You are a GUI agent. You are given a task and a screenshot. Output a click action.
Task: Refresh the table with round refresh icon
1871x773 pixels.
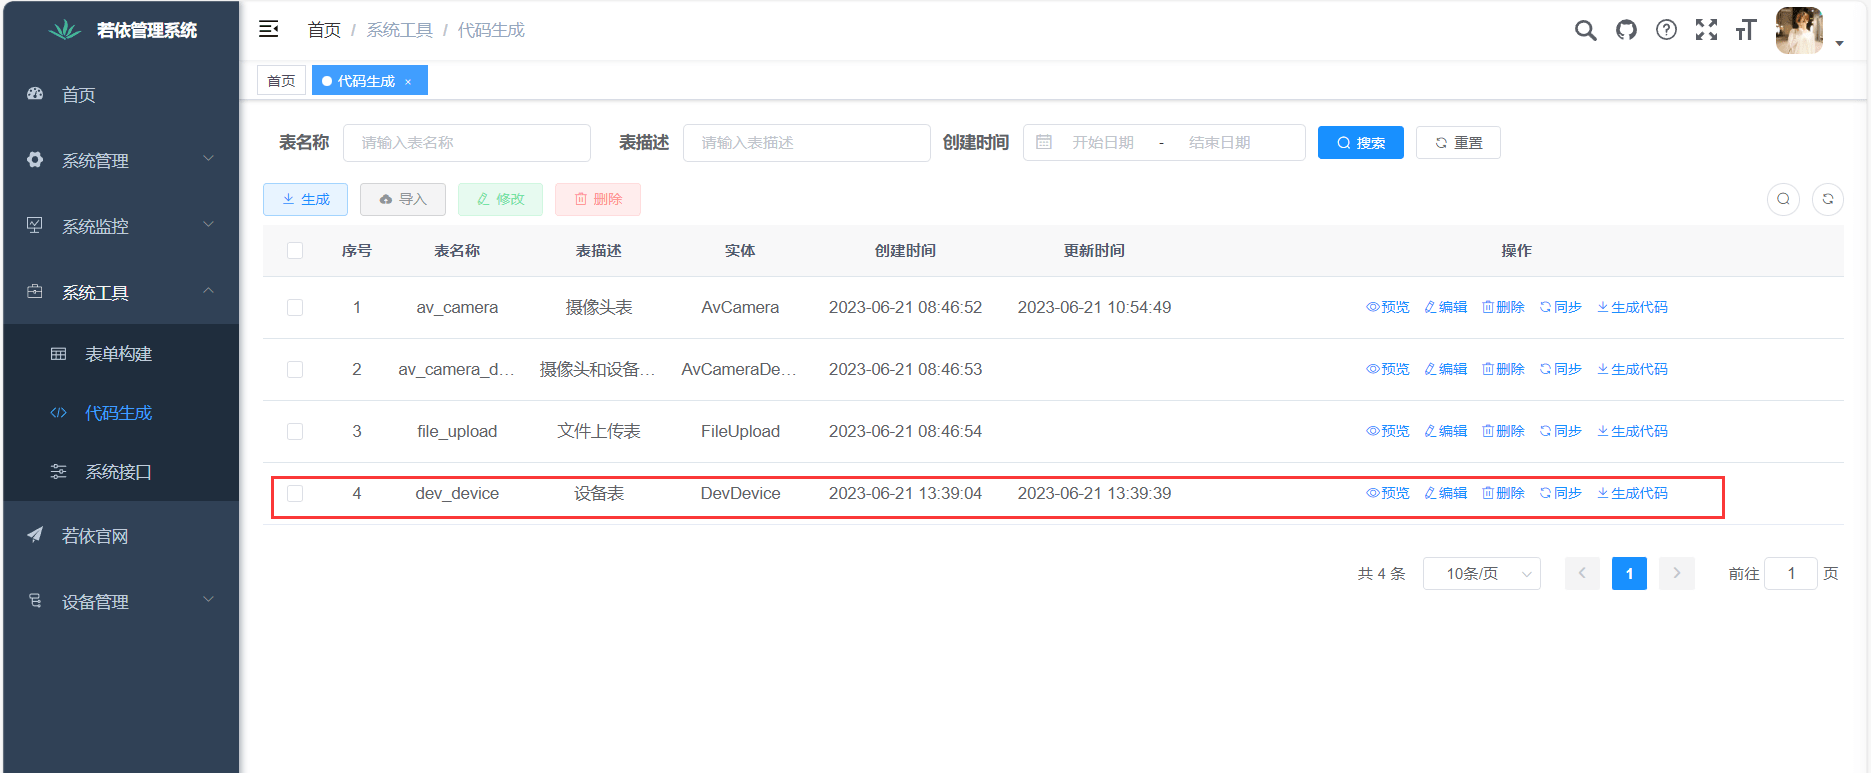[x=1827, y=199]
